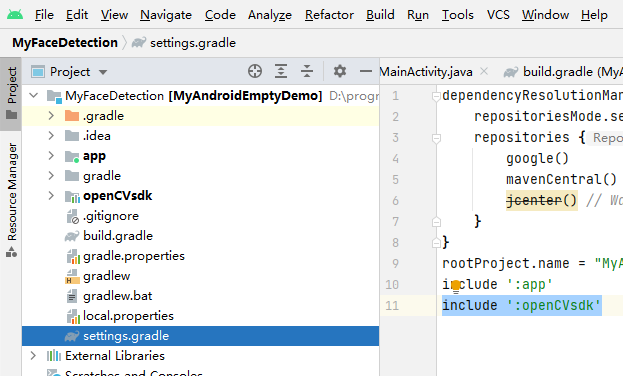Fold the dependencyResolutionManagement block at line 1

pos(436,96)
